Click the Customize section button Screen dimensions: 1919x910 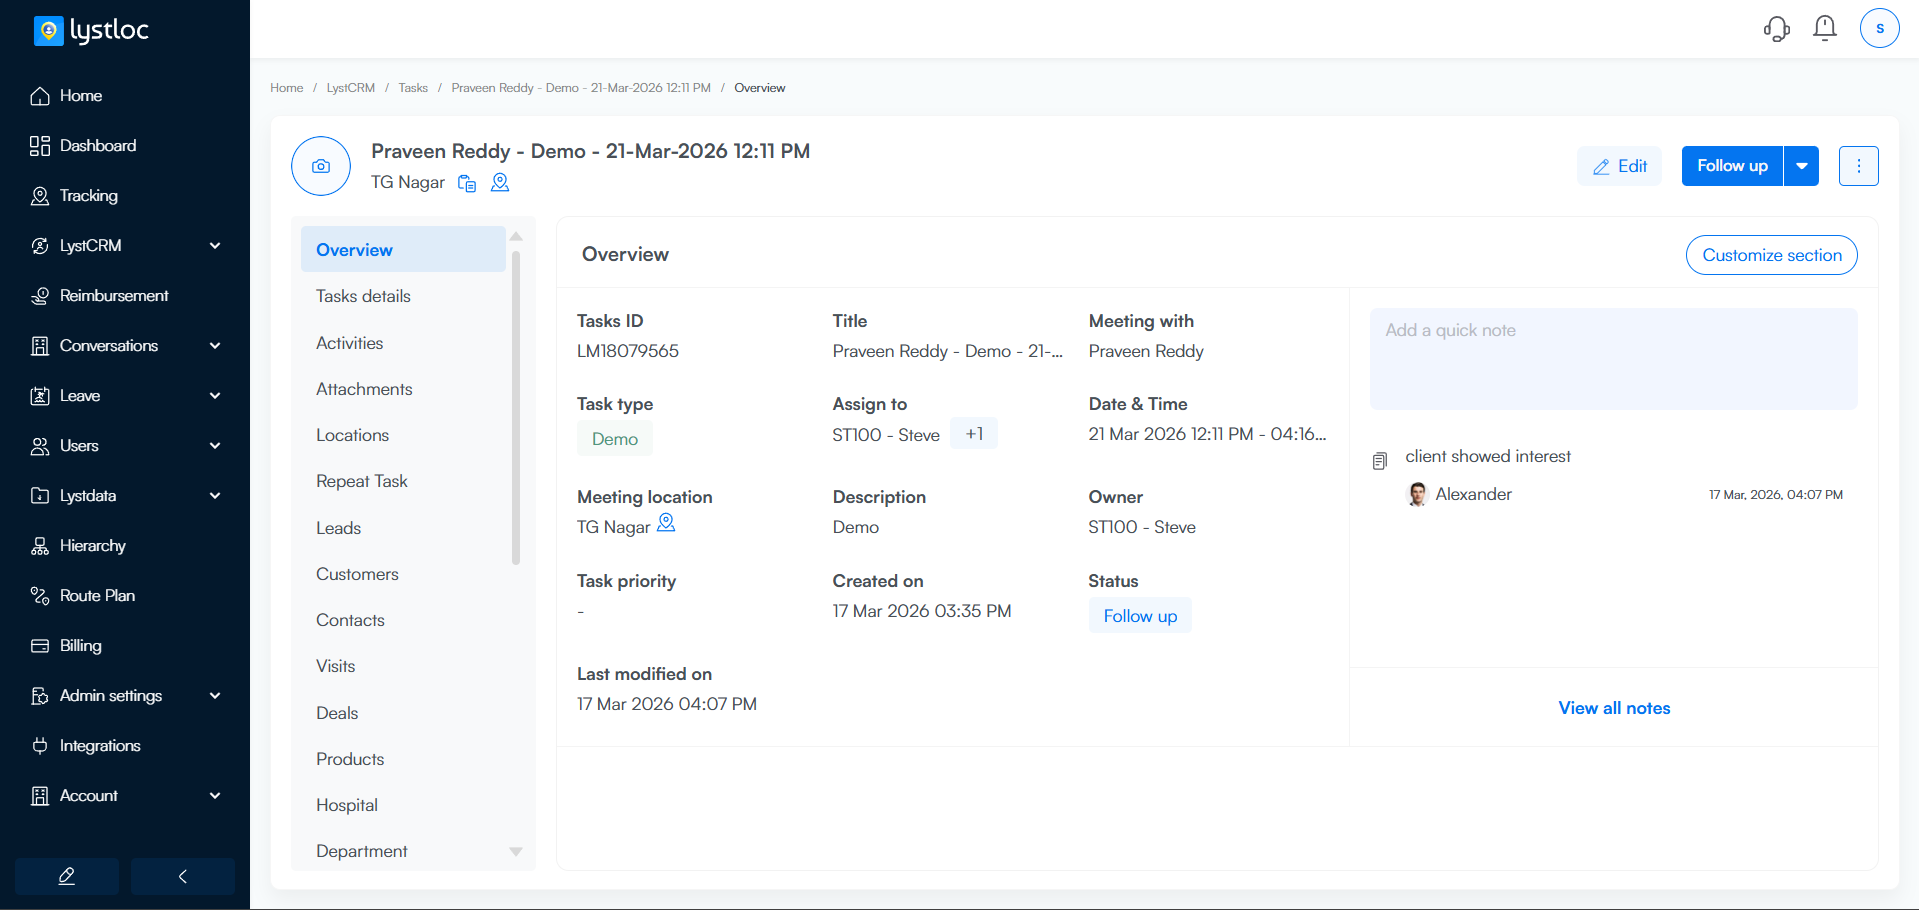(1771, 255)
